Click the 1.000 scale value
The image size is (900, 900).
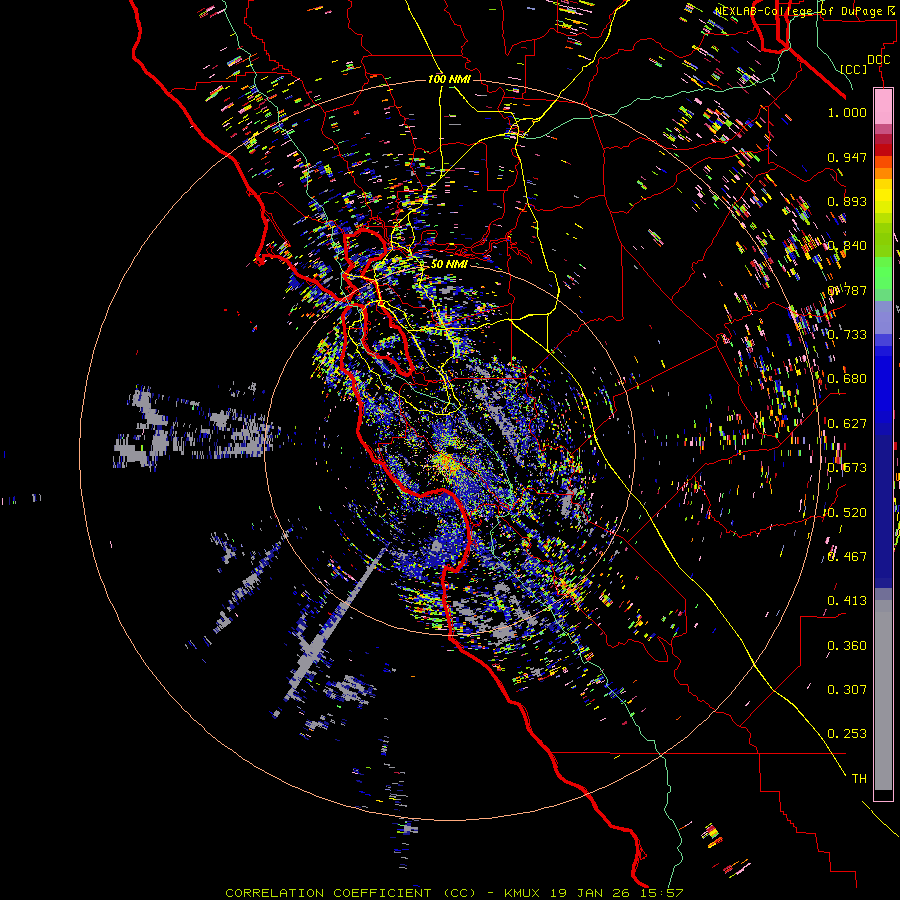click(x=847, y=112)
